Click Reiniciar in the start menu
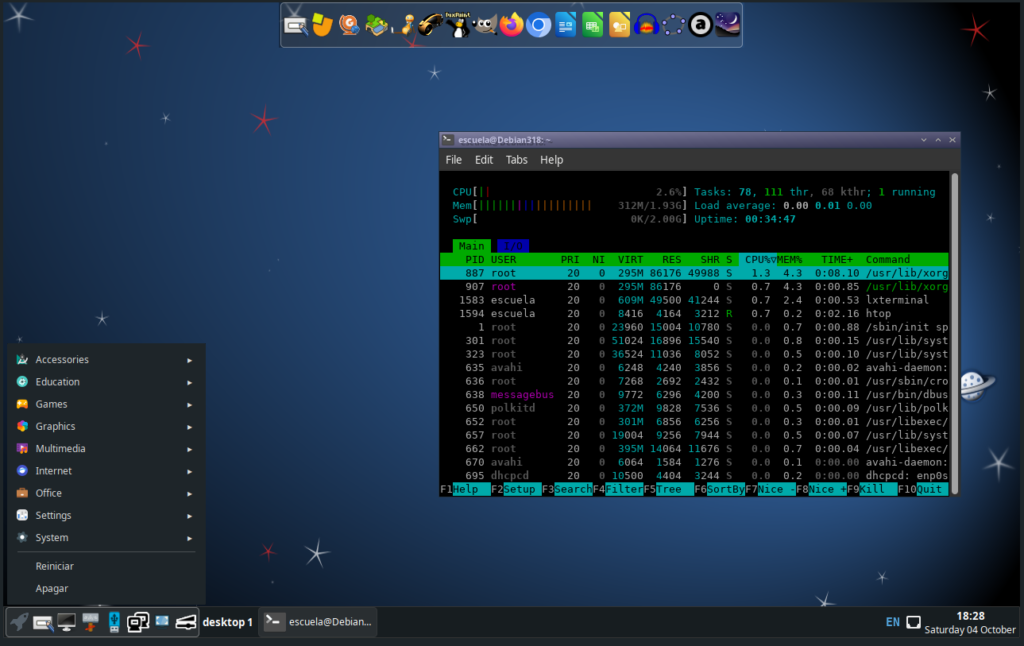The height and width of the screenshot is (646, 1024). pyautogui.click(x=55, y=566)
